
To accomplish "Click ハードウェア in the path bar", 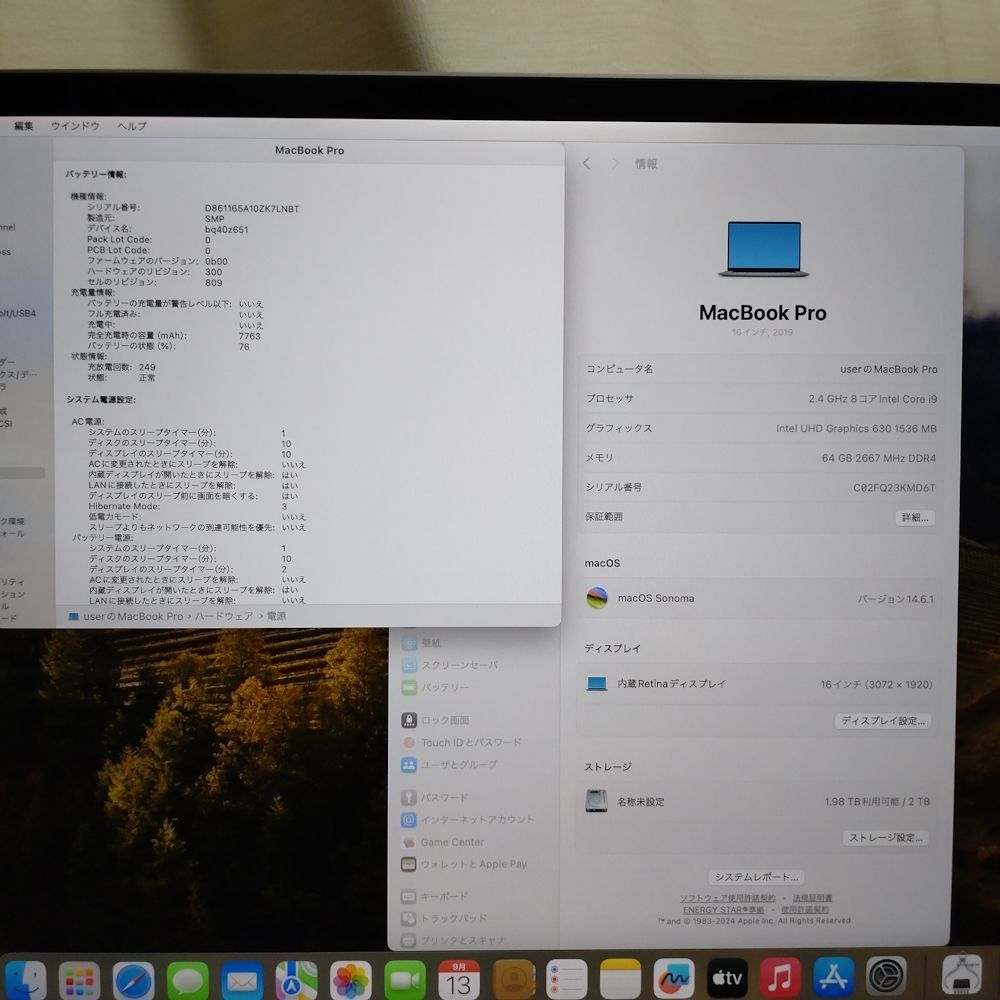I will click(224, 616).
